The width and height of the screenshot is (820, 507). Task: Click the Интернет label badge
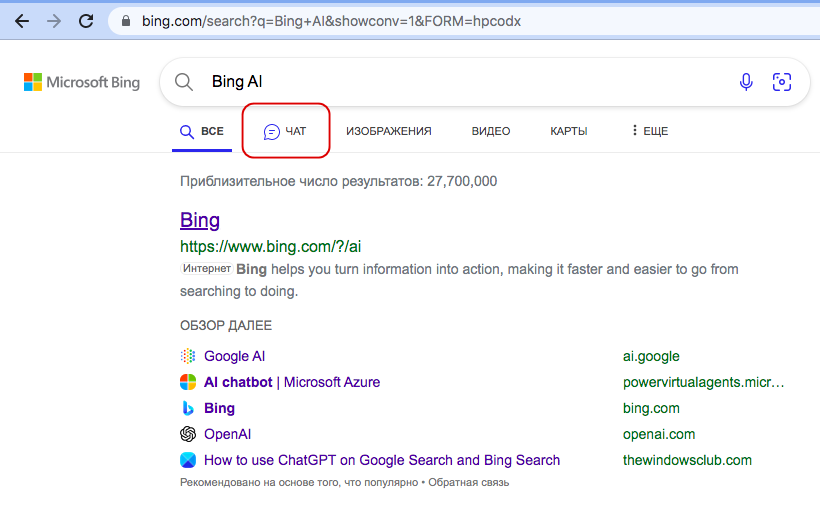207,268
